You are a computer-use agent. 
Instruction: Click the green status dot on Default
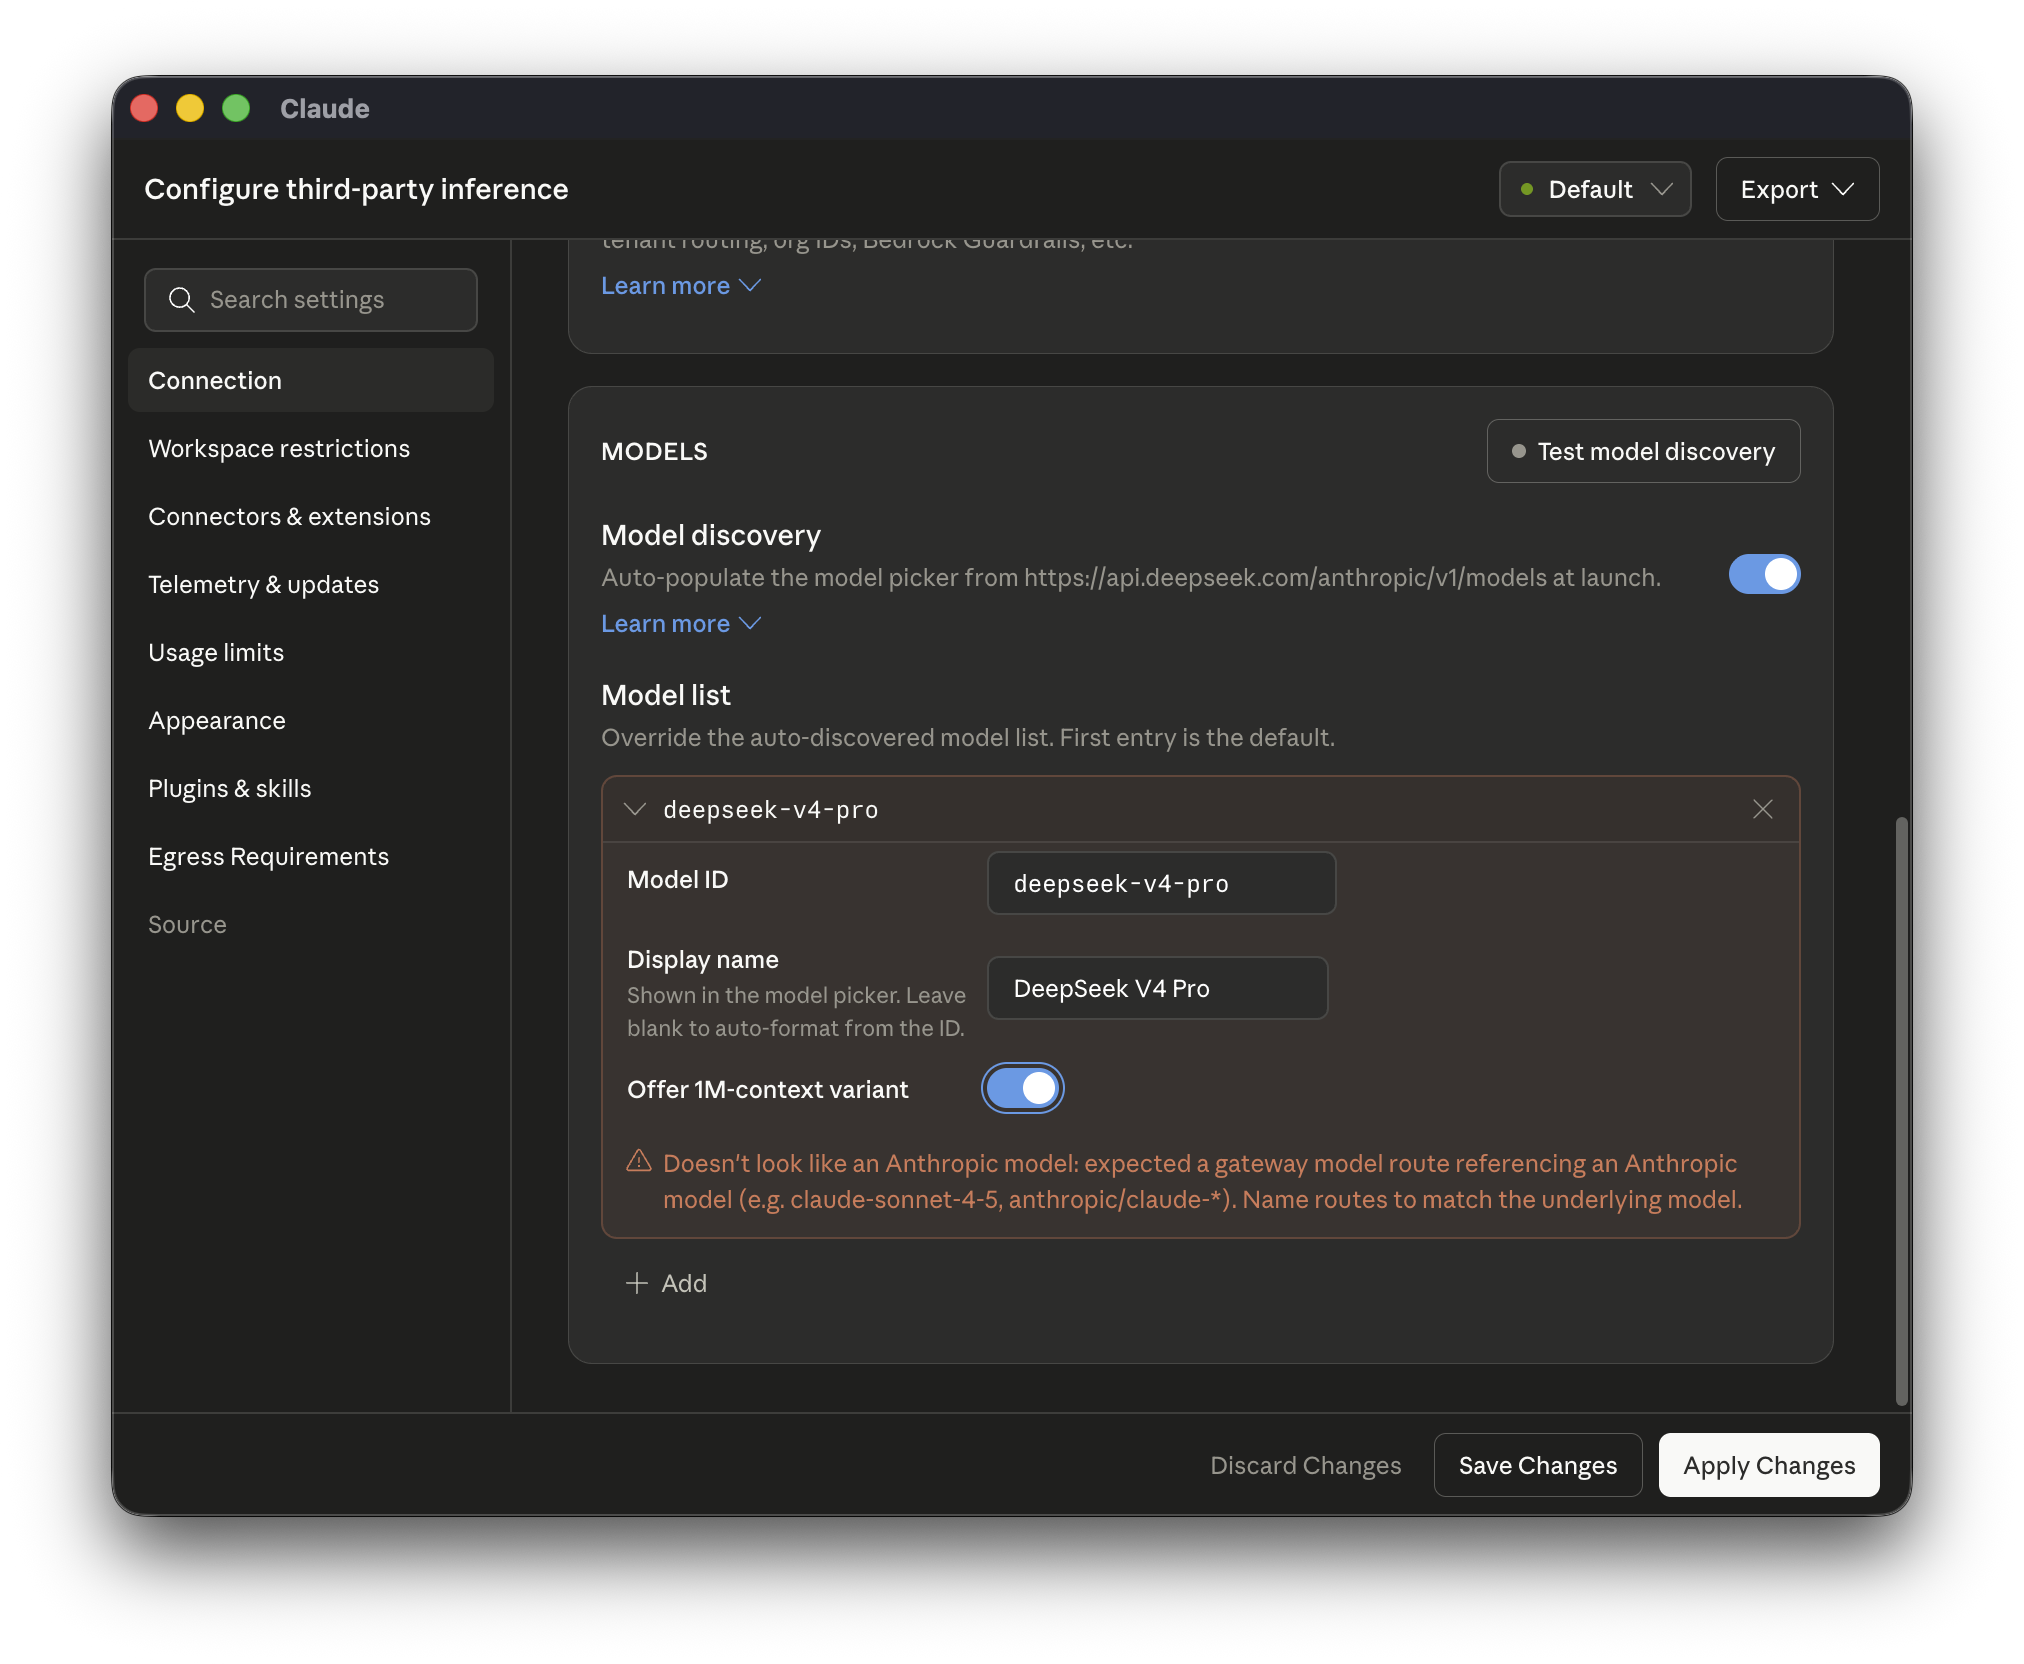pos(1527,189)
